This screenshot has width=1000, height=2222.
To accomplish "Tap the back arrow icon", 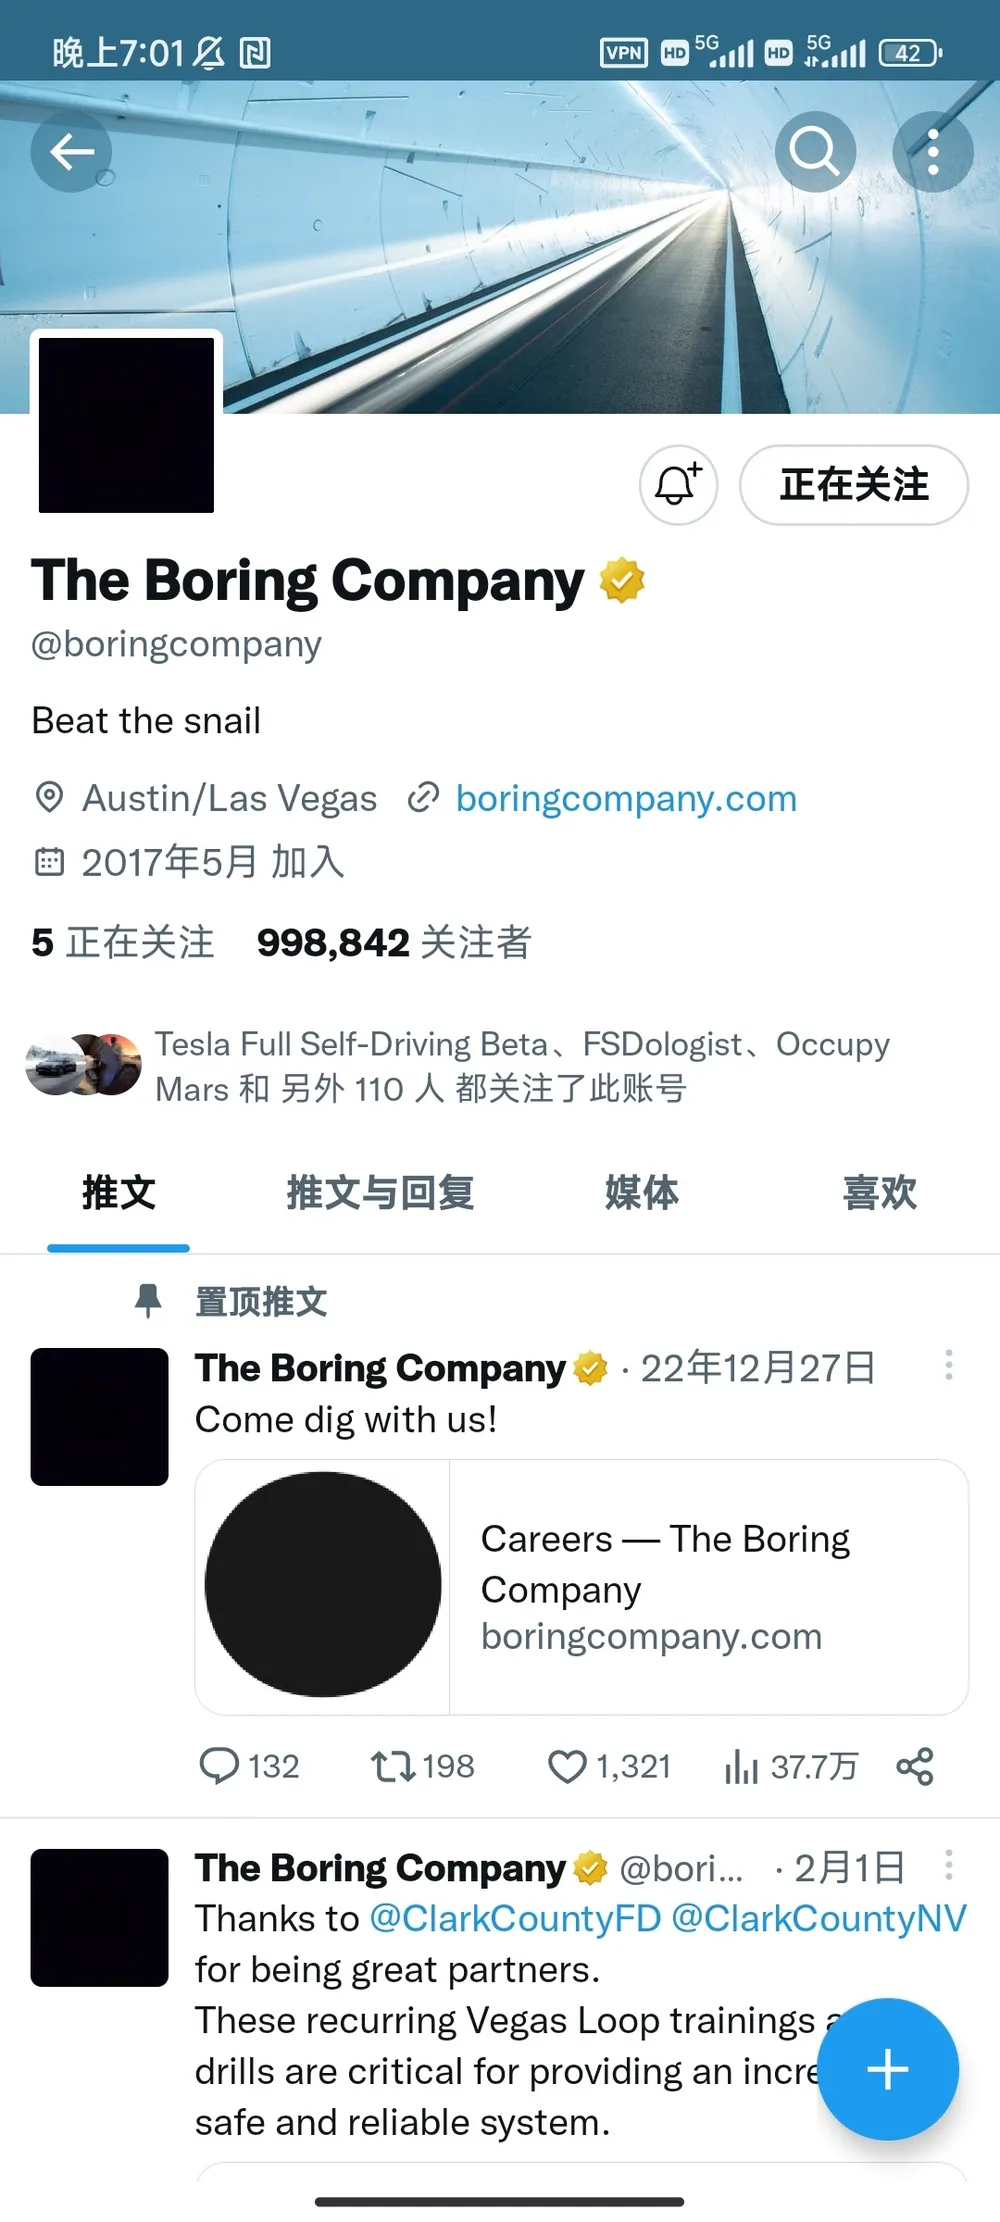I will (71, 152).
